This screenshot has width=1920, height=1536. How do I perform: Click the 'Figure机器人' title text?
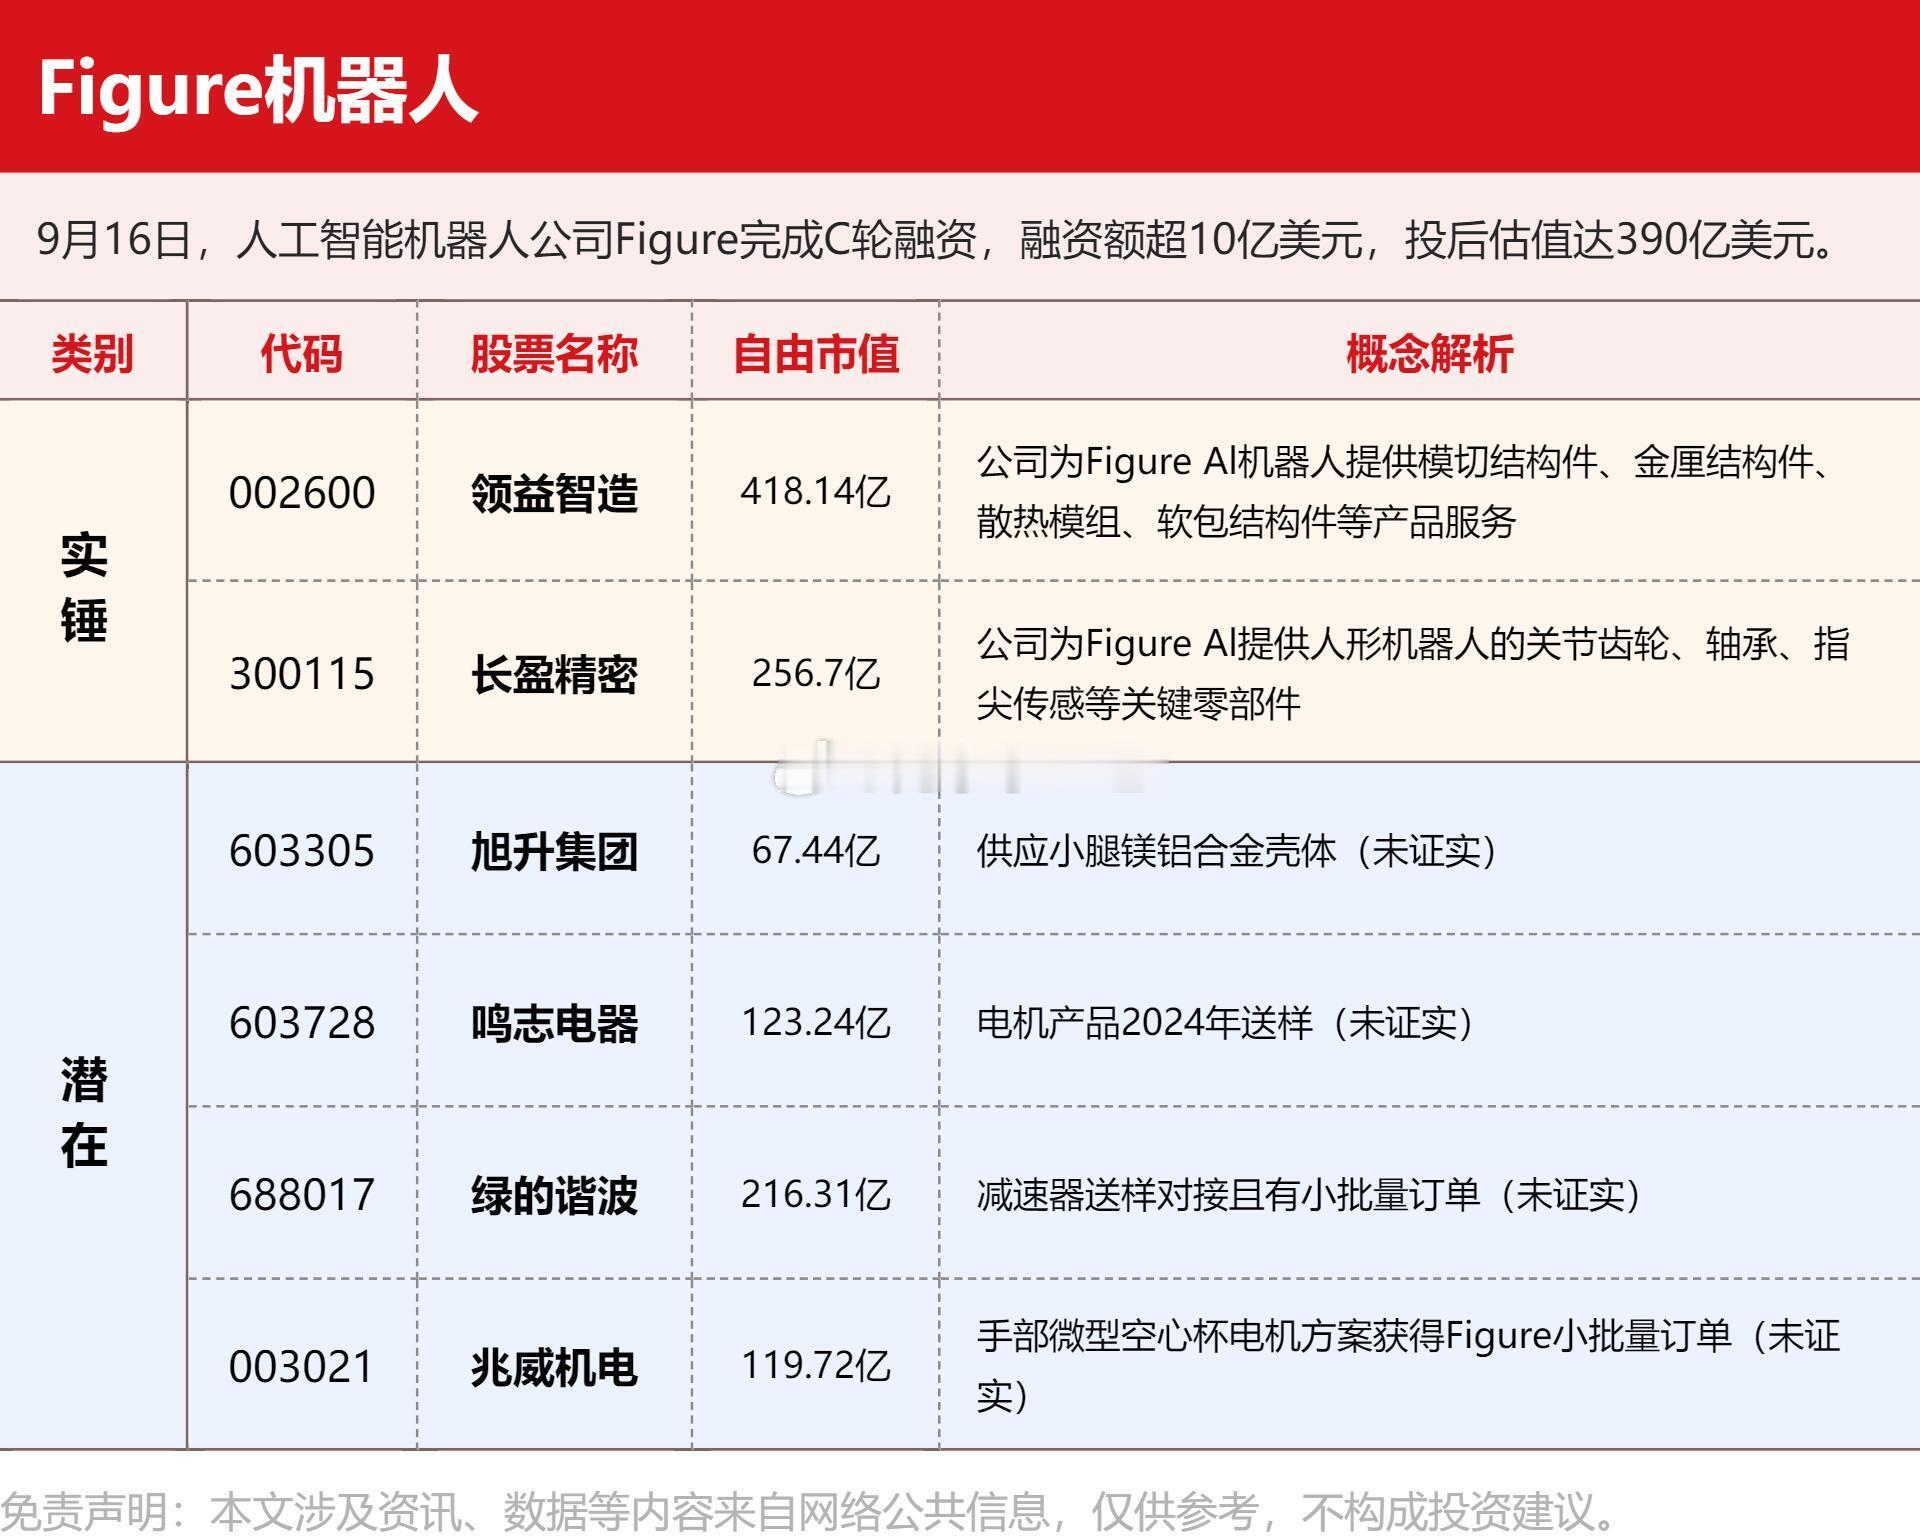[258, 90]
